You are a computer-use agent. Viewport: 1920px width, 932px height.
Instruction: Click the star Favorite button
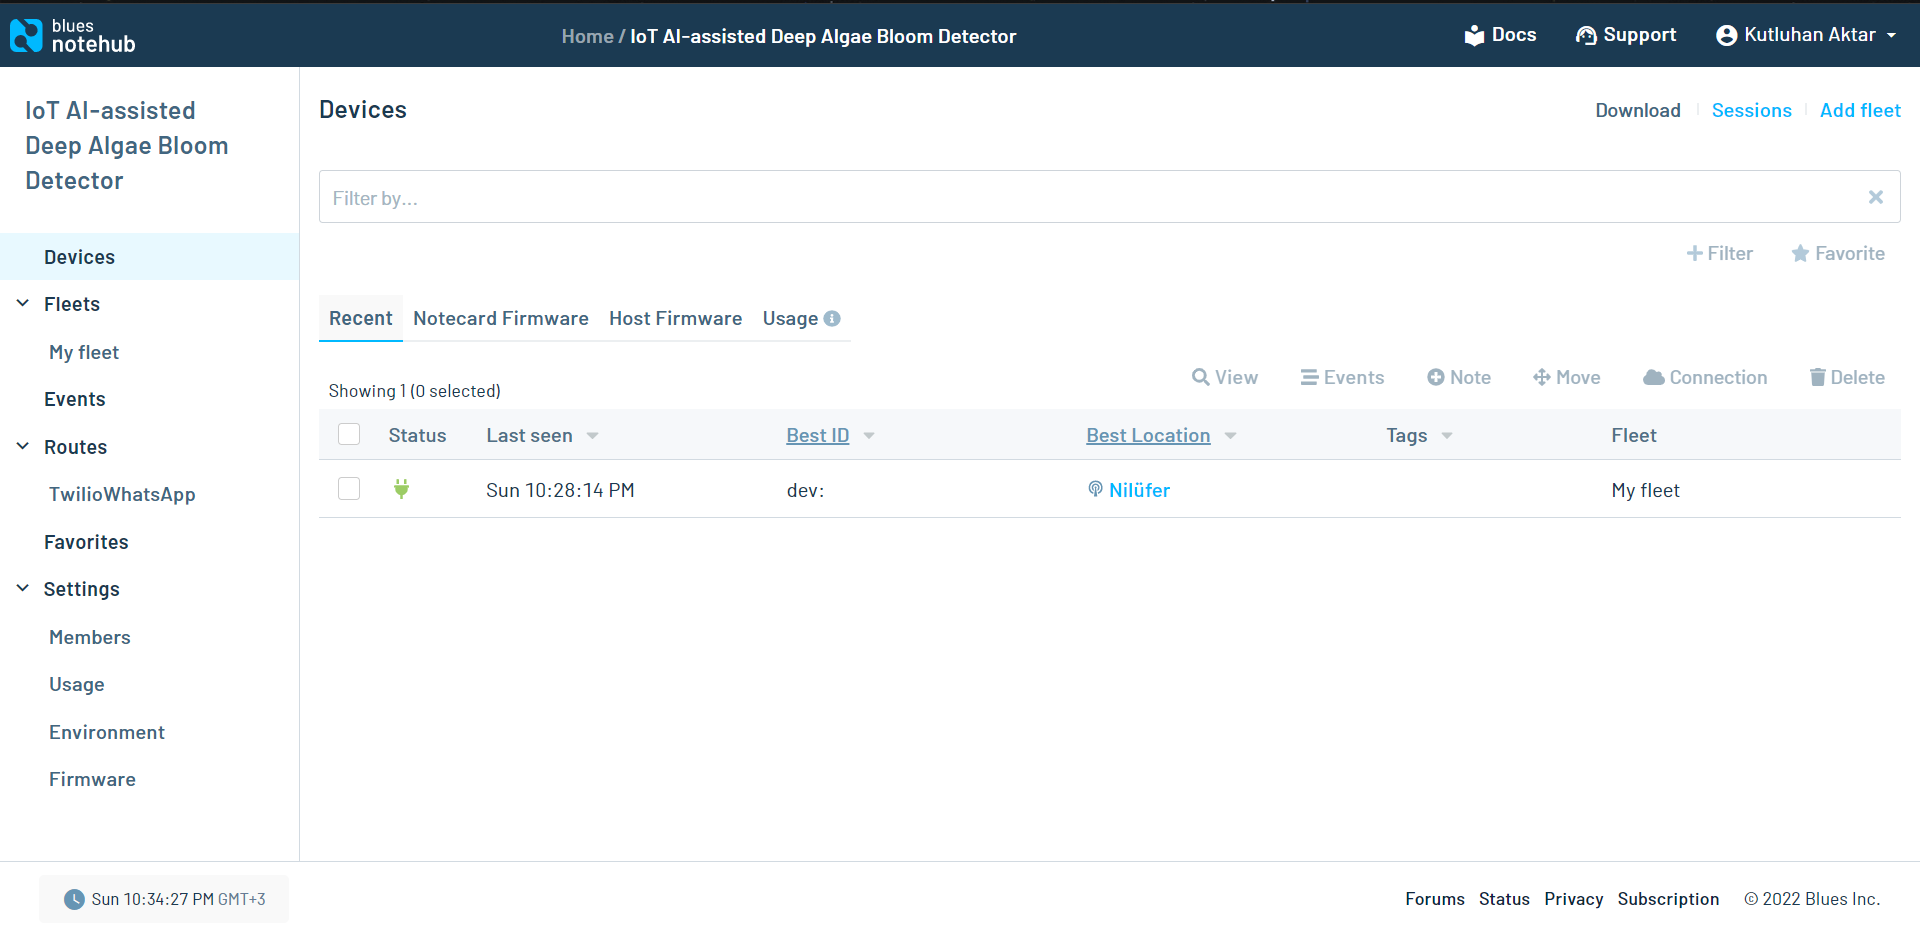coord(1838,253)
